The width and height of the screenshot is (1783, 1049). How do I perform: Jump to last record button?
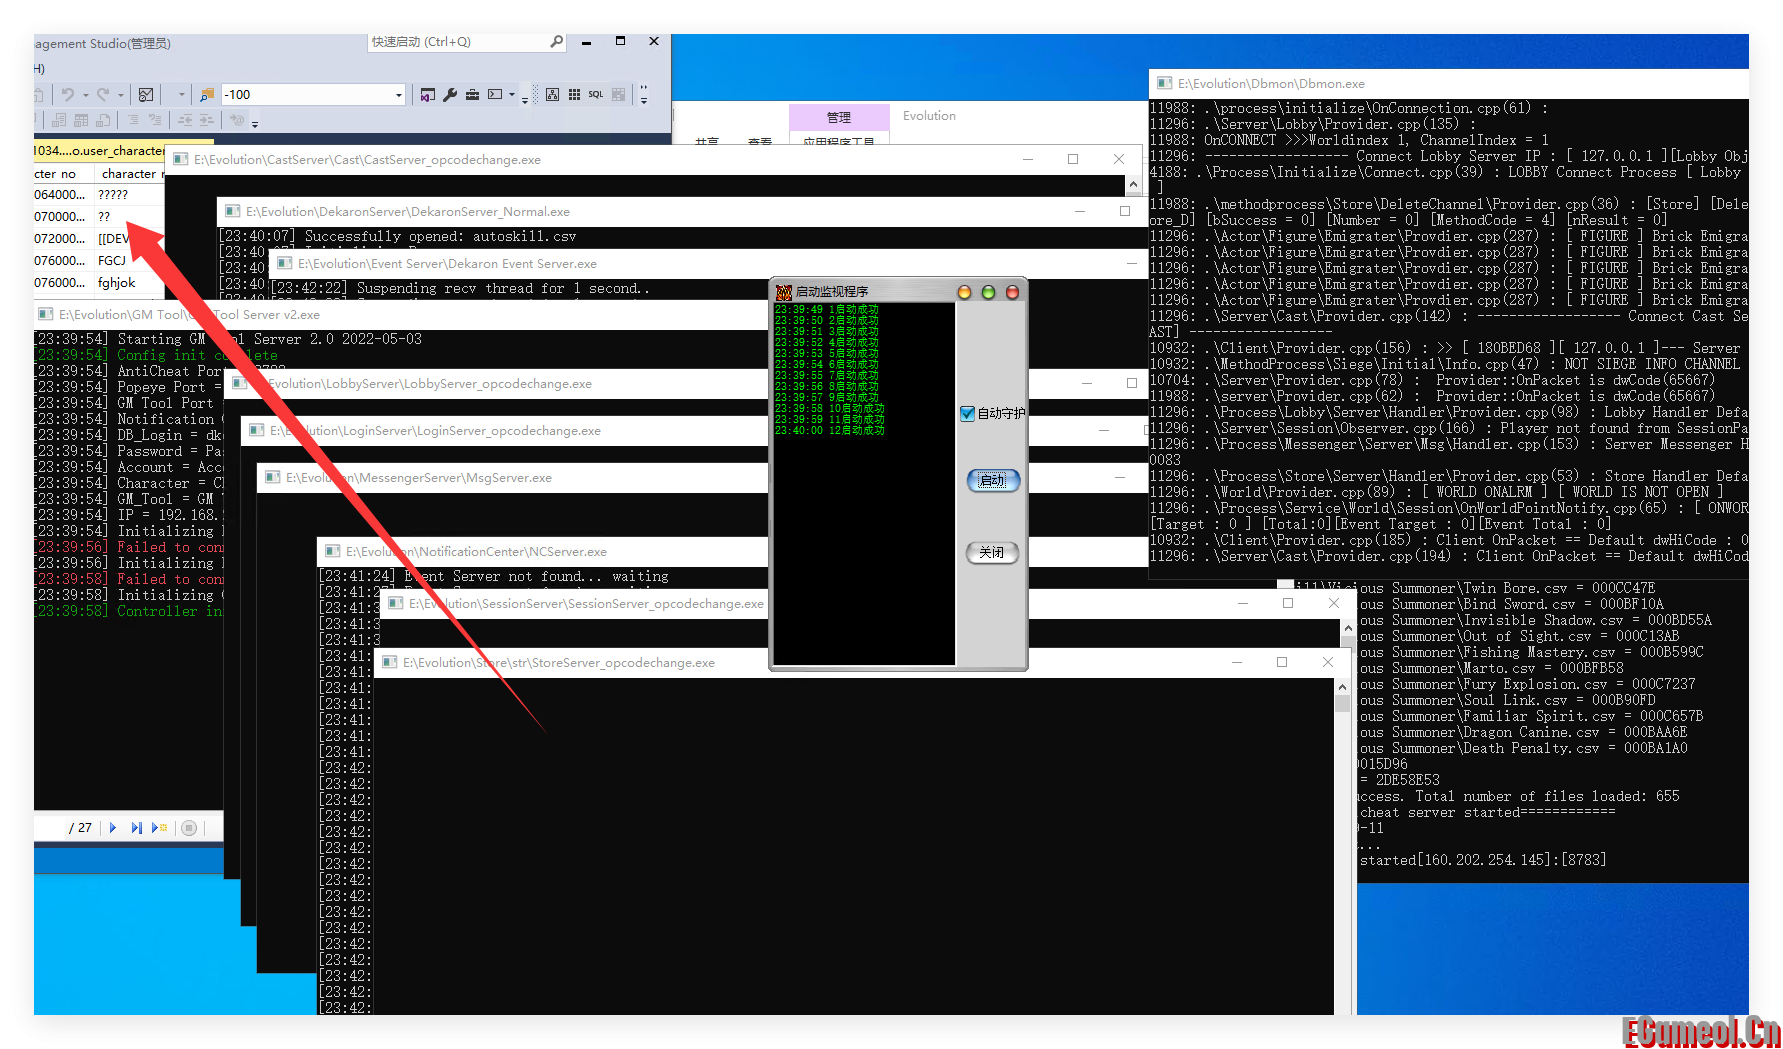point(136,828)
